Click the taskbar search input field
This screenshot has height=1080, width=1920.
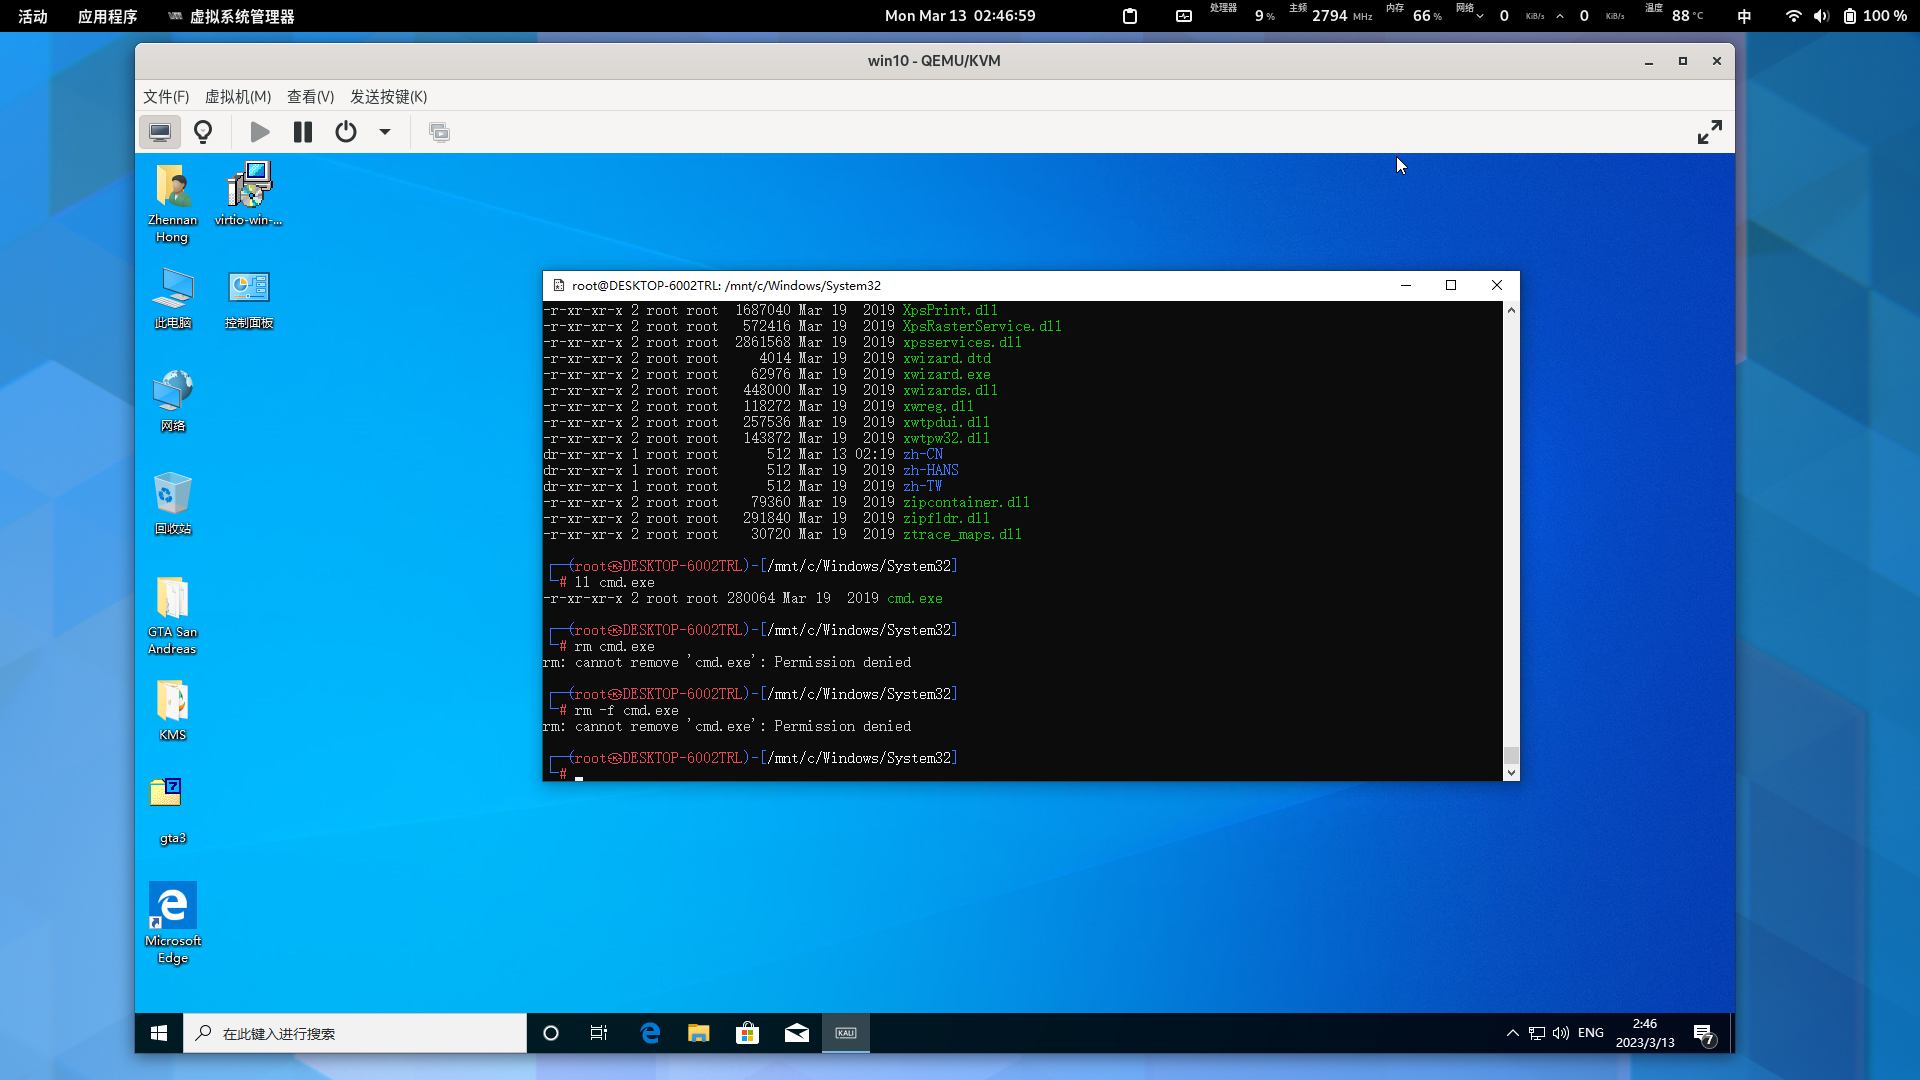(355, 1033)
